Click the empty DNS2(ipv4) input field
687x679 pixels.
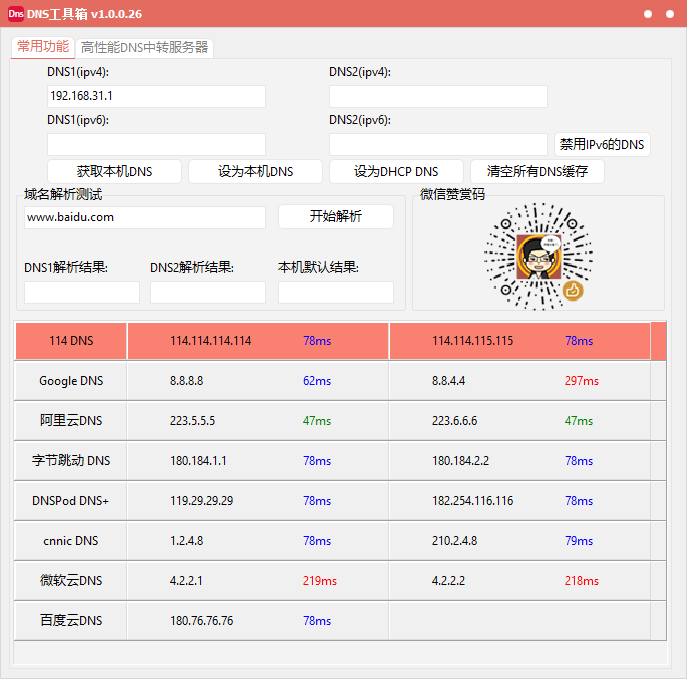pyautogui.click(x=438, y=96)
